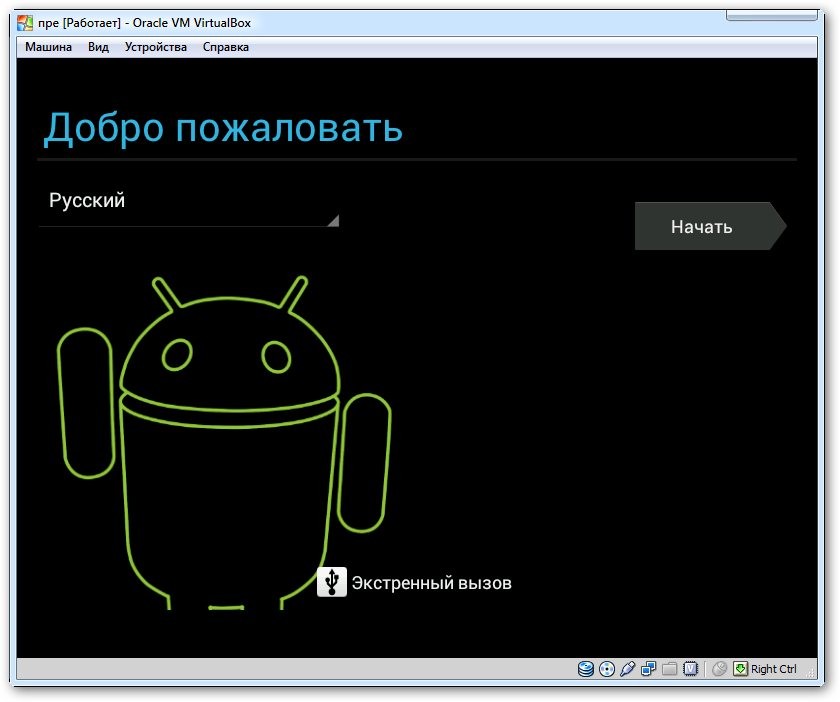Click the optical disc status icon
Viewport: 840px width, 702px height.
[606, 669]
